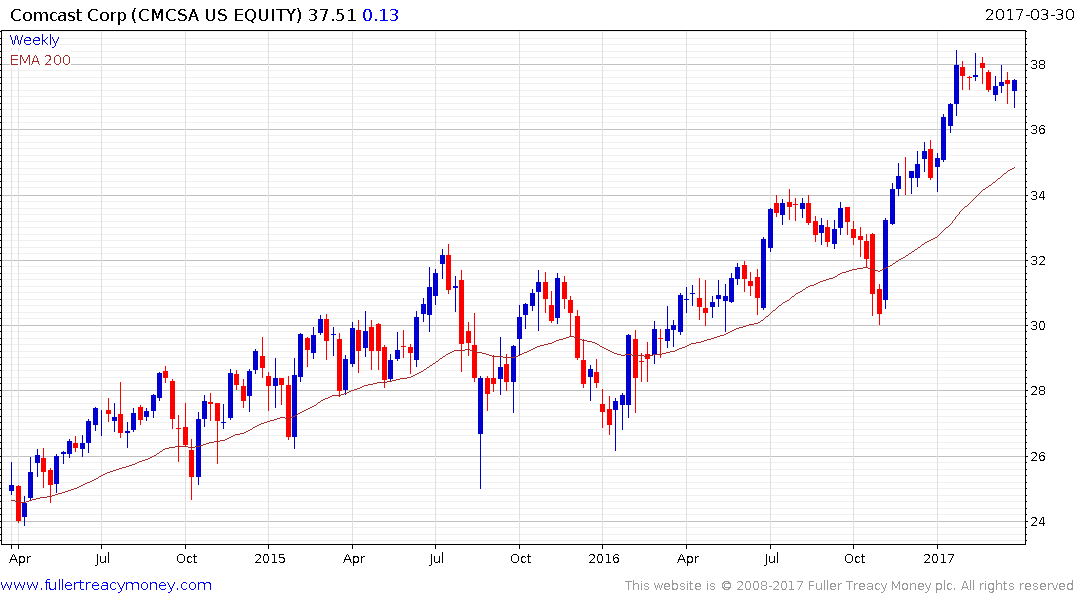Click the 2017-03-30 date label
The width and height of the screenshot is (1075, 600).
click(x=1028, y=14)
